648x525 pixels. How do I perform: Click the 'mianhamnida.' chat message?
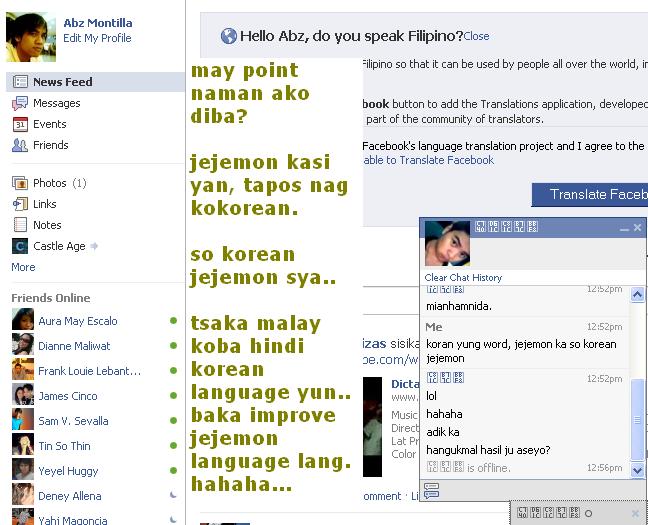pyautogui.click(x=459, y=306)
